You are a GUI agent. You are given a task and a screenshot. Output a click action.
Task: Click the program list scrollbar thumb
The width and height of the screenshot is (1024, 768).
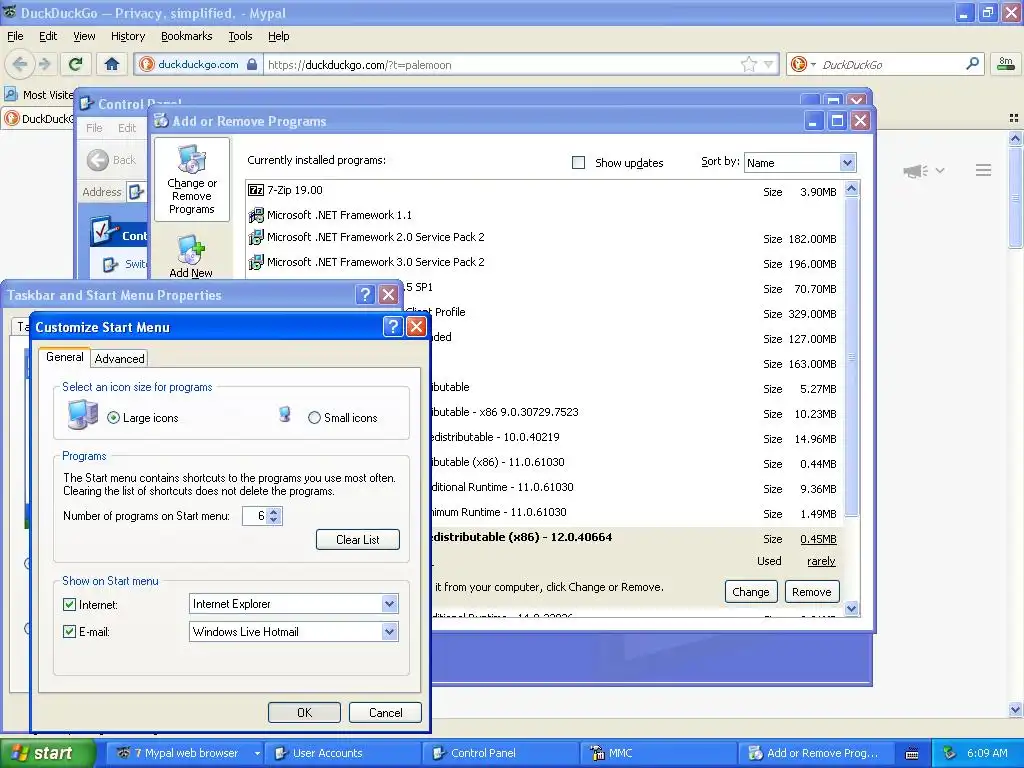click(852, 356)
